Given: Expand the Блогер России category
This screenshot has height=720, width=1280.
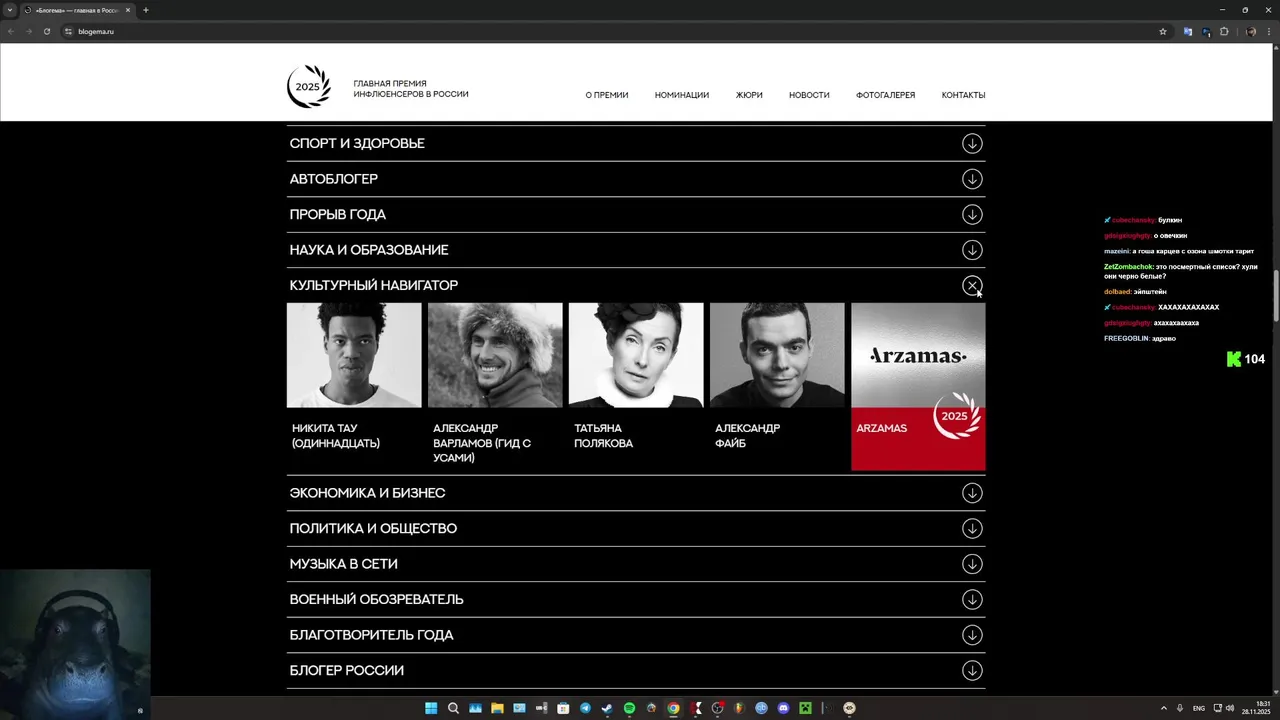Looking at the screenshot, I should (972, 670).
